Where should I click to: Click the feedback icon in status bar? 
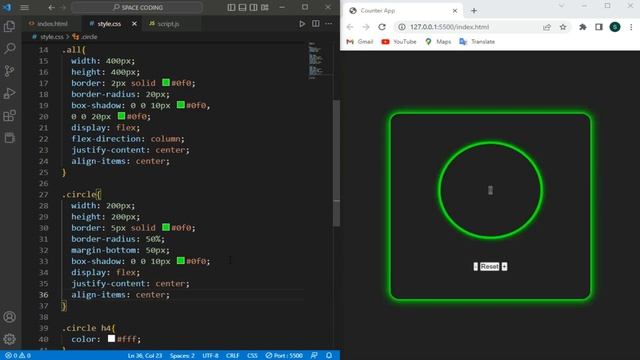[314, 356]
